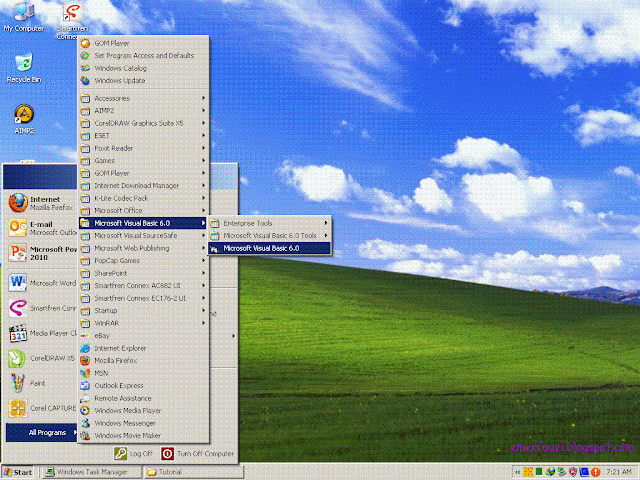
Task: Click the CorelDRAW X5 balloon icon
Action: point(18,358)
